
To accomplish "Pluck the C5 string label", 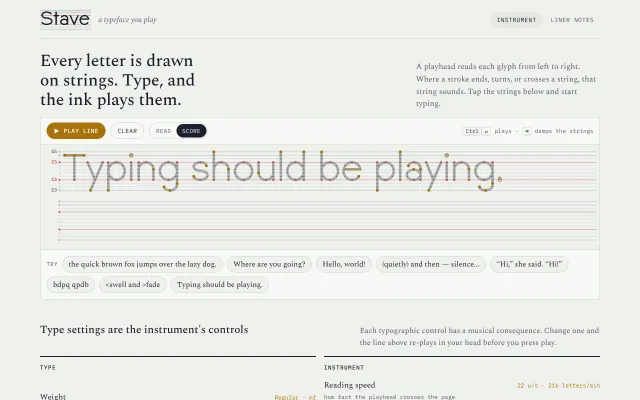I will click(x=54, y=162).
